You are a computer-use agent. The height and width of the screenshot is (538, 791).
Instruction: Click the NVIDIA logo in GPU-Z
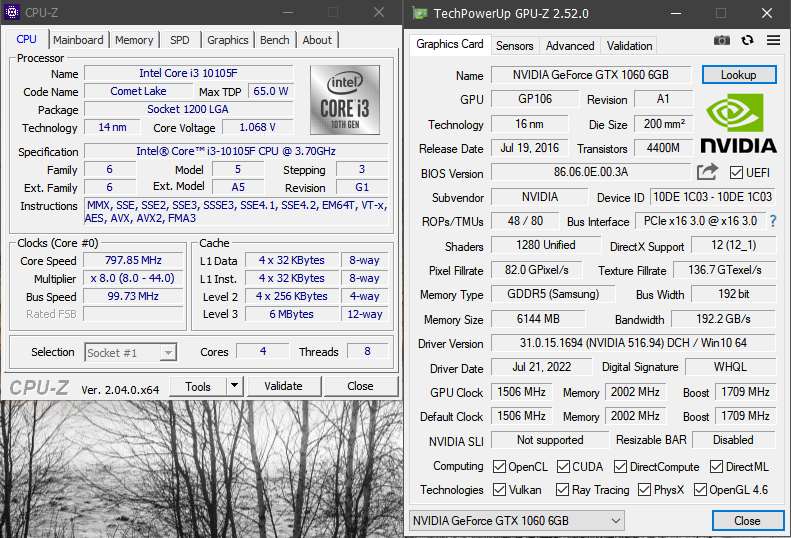[738, 124]
